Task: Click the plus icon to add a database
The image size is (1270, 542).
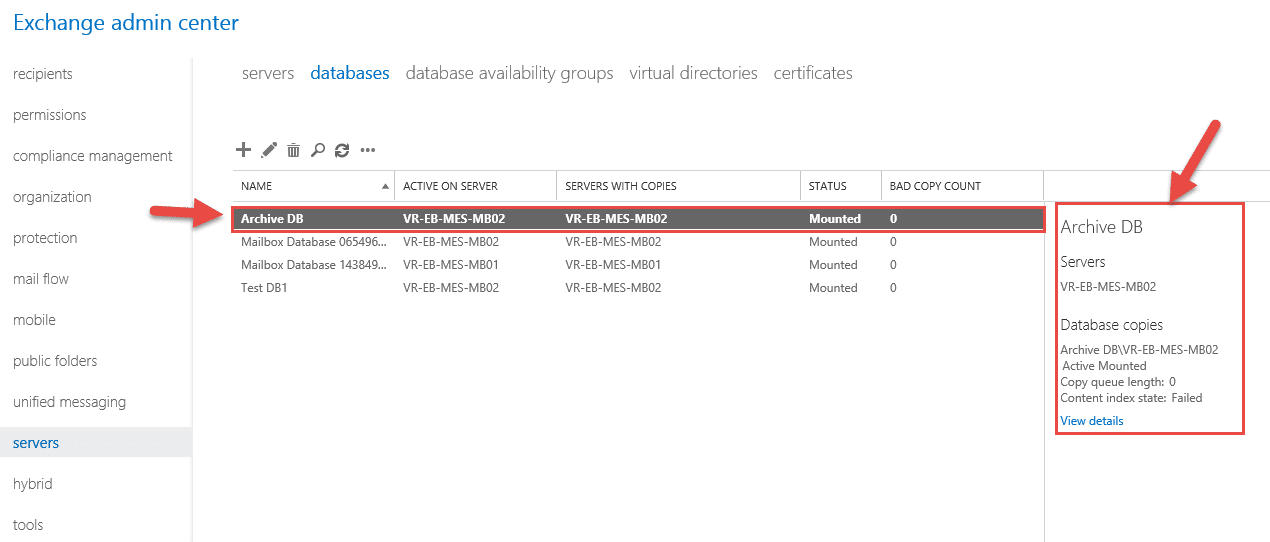Action: (243, 150)
